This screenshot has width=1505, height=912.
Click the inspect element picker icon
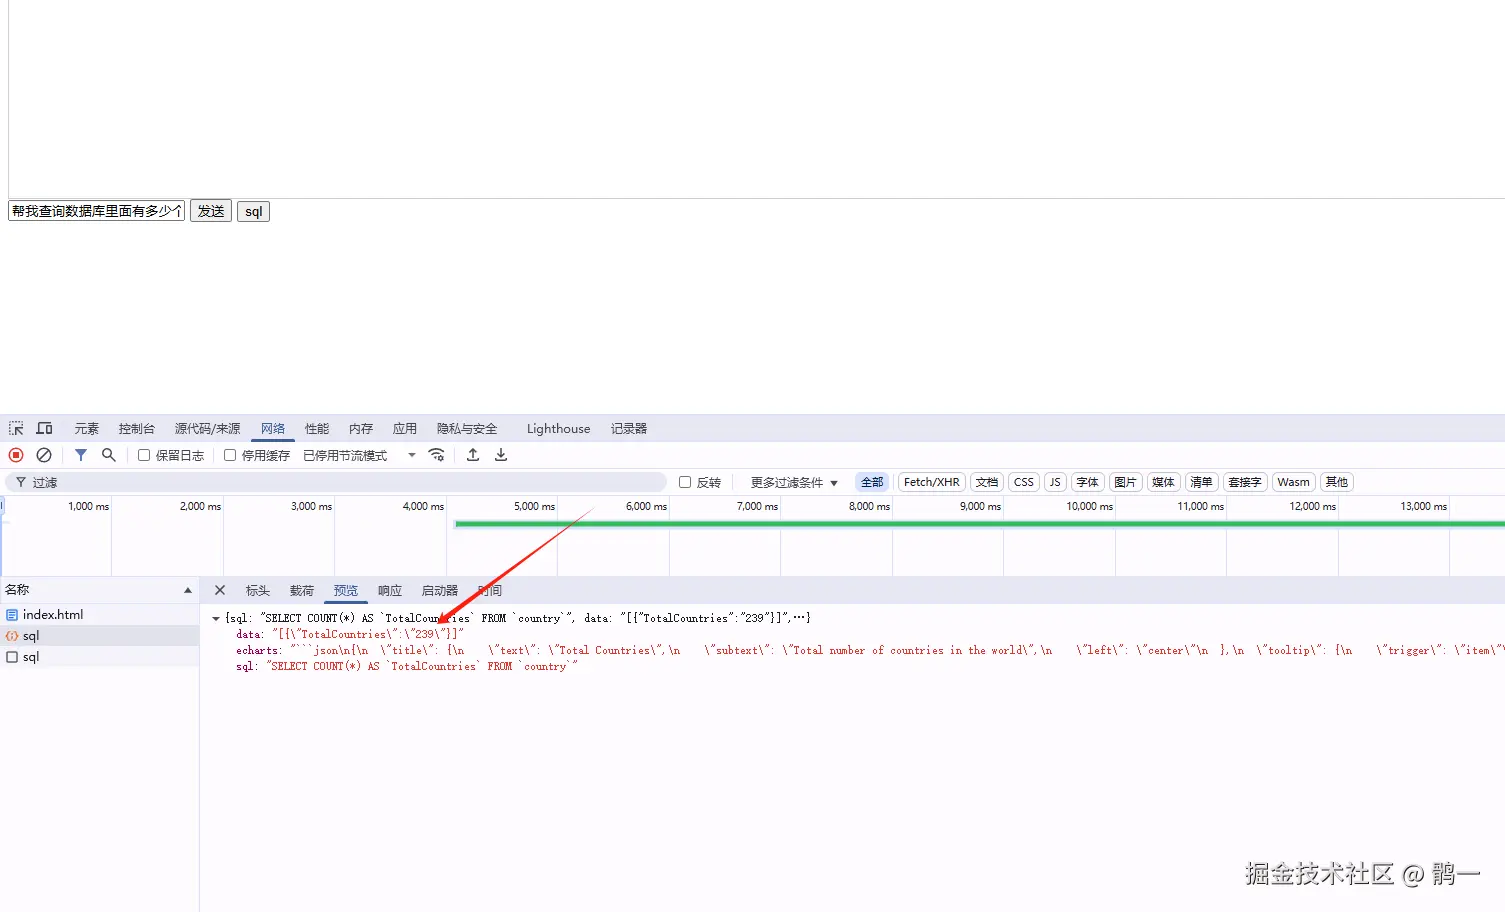[16, 428]
